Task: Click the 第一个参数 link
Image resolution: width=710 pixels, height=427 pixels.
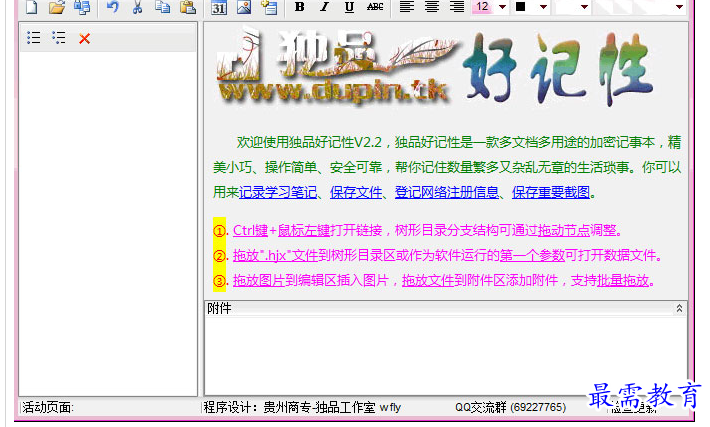Action: tap(532, 255)
